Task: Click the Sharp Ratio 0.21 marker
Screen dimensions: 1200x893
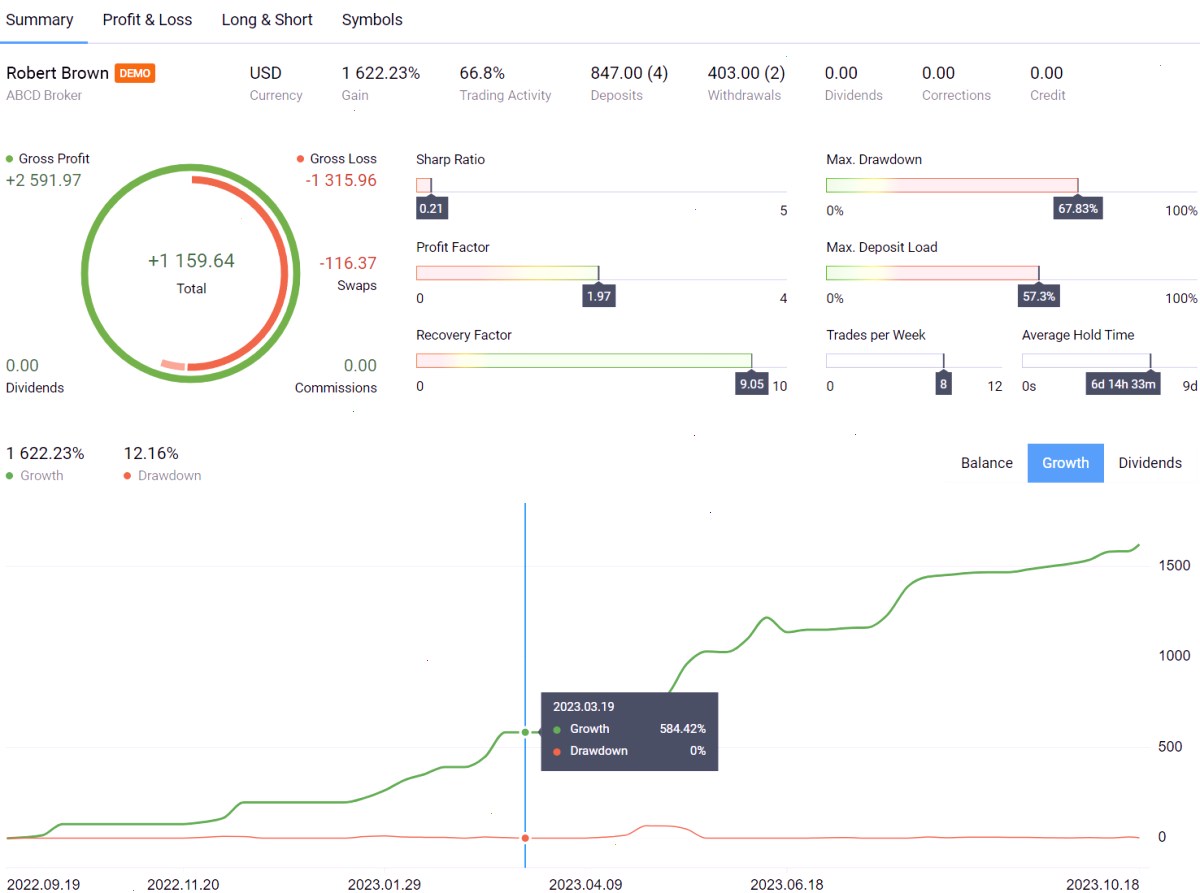Action: pos(432,208)
